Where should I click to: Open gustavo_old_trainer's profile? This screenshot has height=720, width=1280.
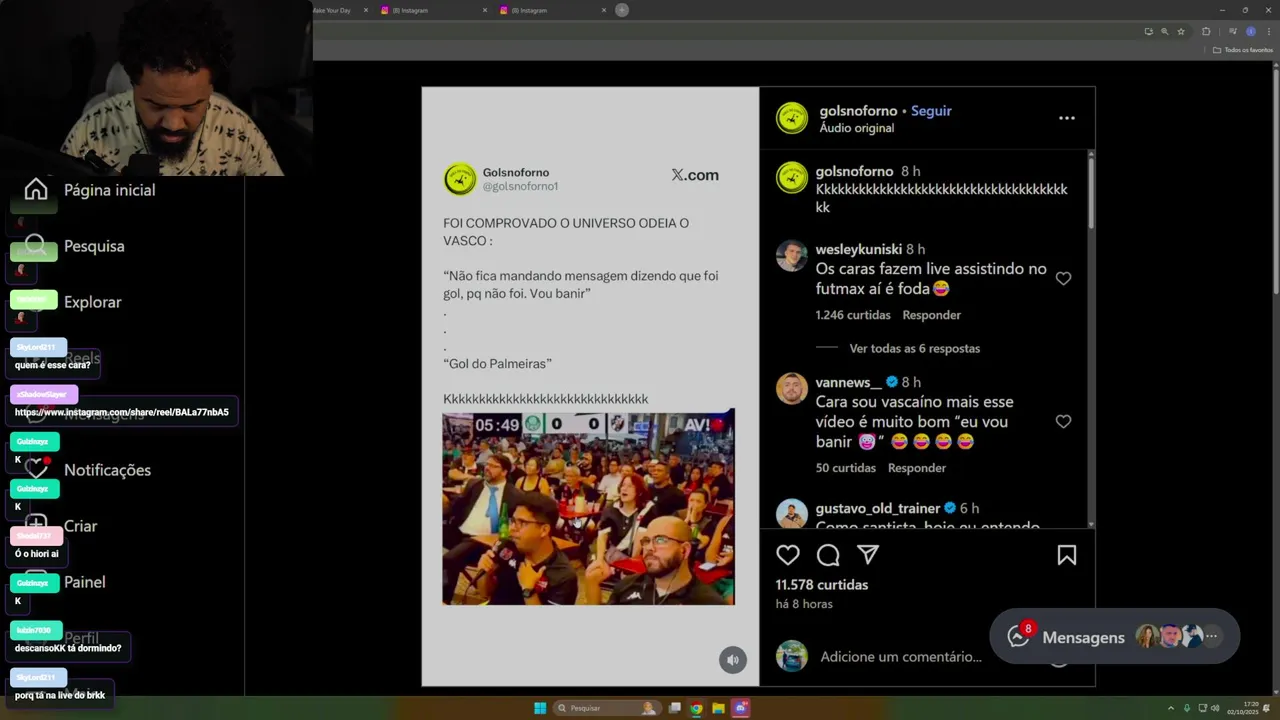878,508
